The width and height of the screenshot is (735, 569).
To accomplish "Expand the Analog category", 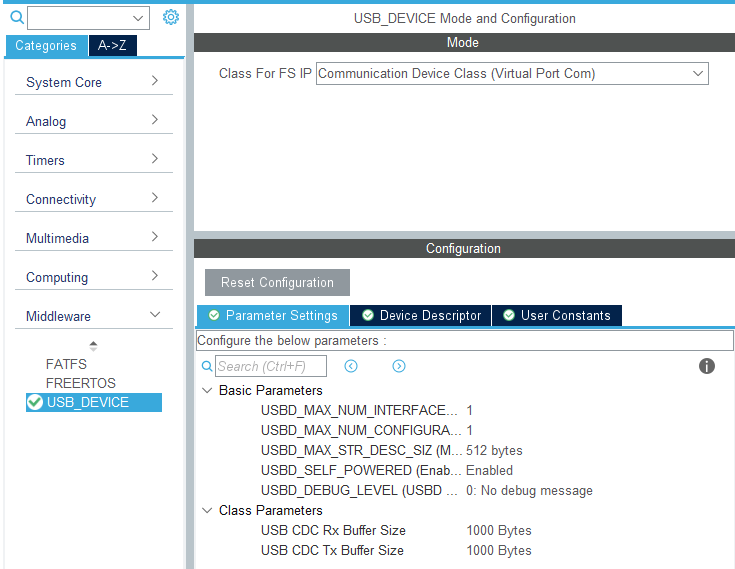I will tap(94, 121).
